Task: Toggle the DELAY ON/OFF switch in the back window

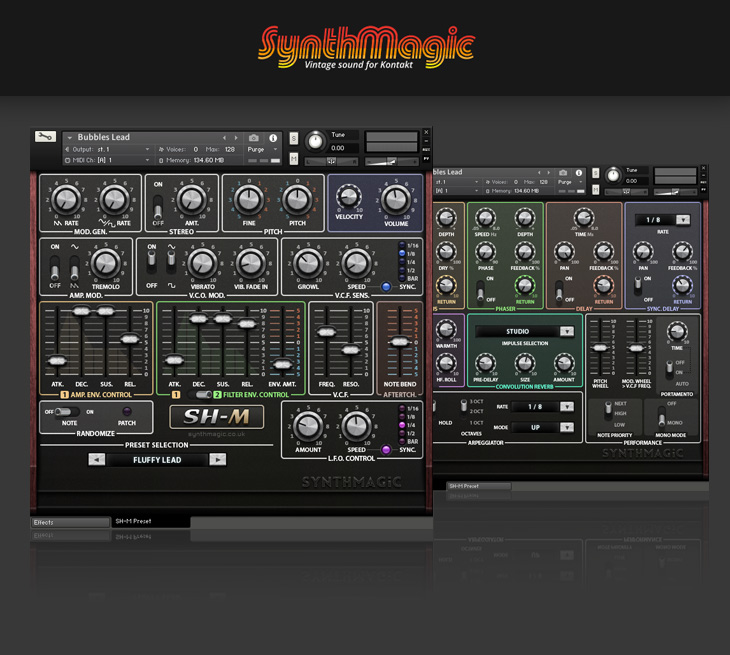Action: click(559, 289)
